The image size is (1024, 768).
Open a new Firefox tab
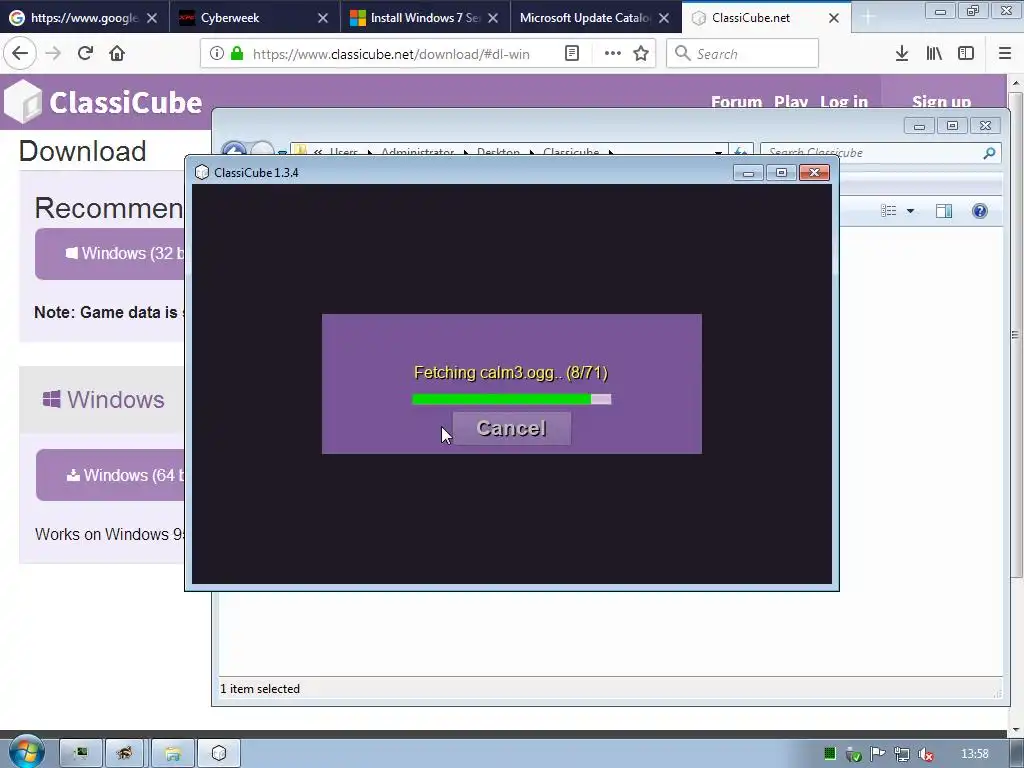868,18
